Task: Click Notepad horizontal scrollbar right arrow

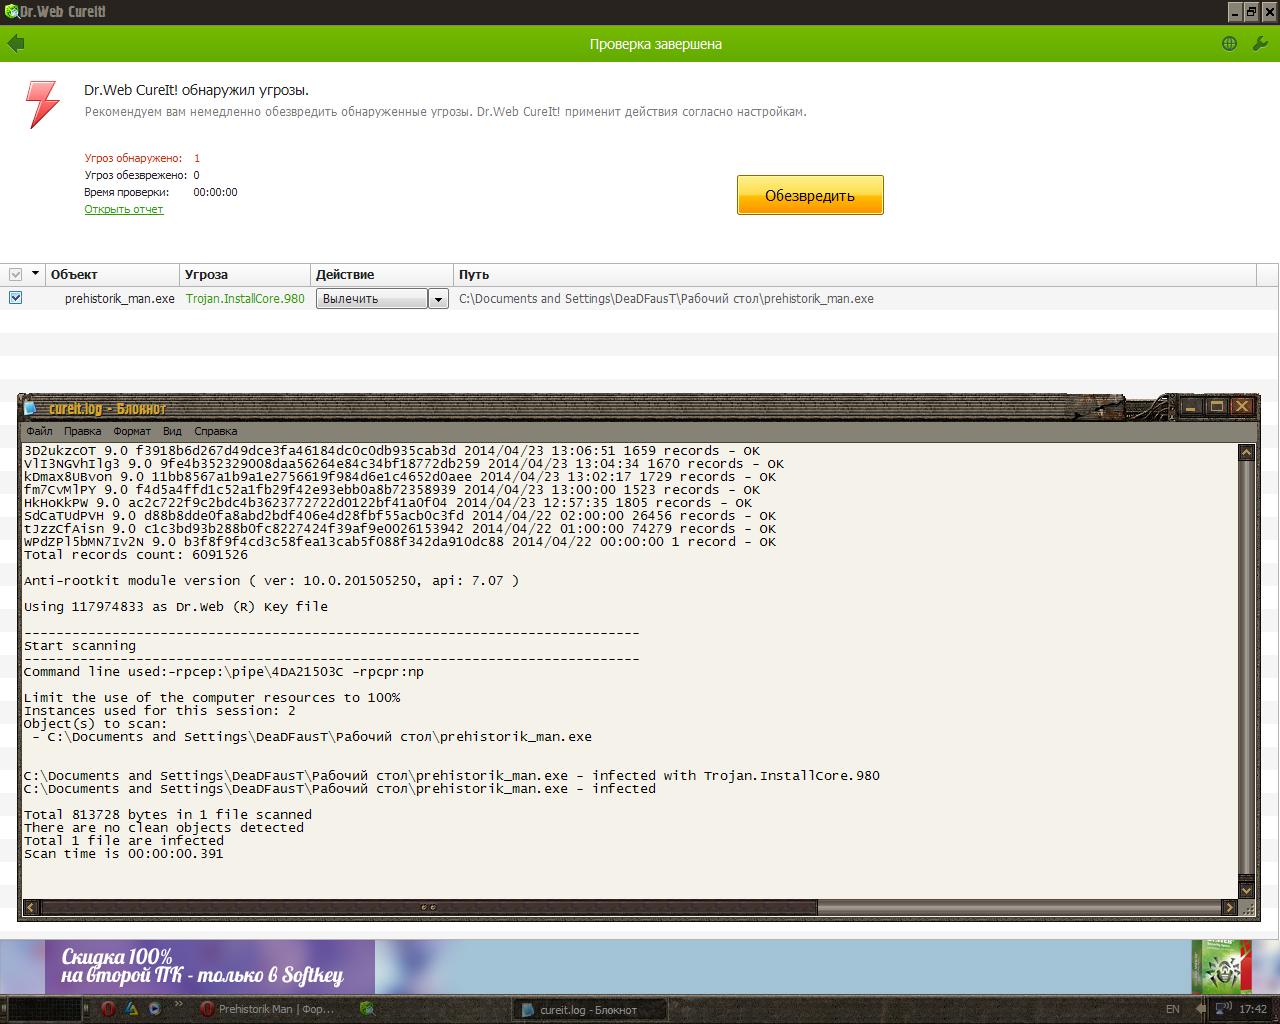Action: pos(1230,907)
